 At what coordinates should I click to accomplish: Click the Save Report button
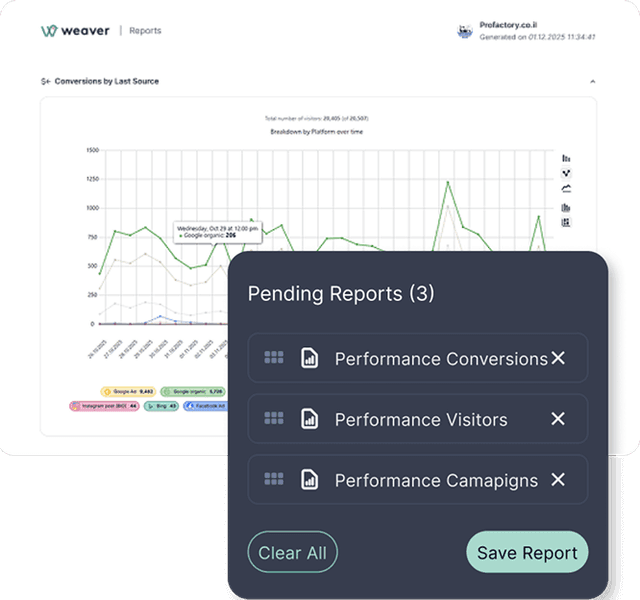[x=527, y=552]
